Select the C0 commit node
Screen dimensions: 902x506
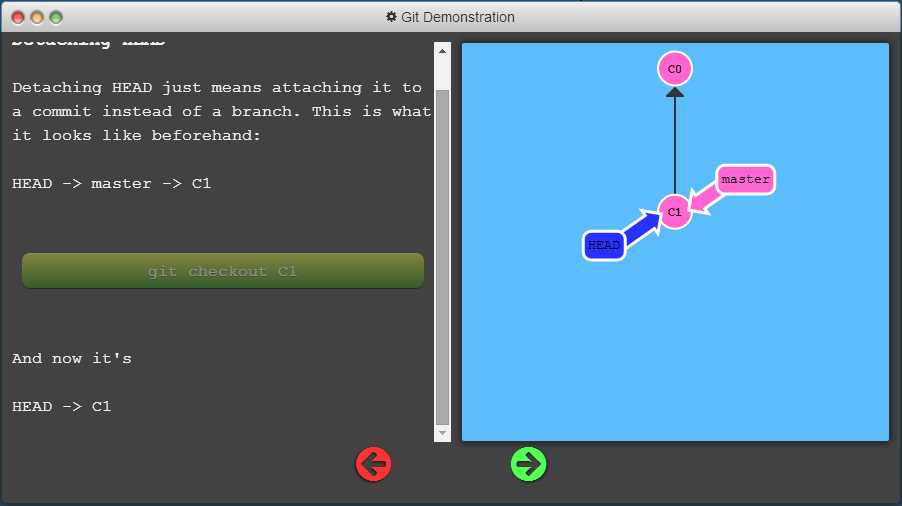click(675, 69)
